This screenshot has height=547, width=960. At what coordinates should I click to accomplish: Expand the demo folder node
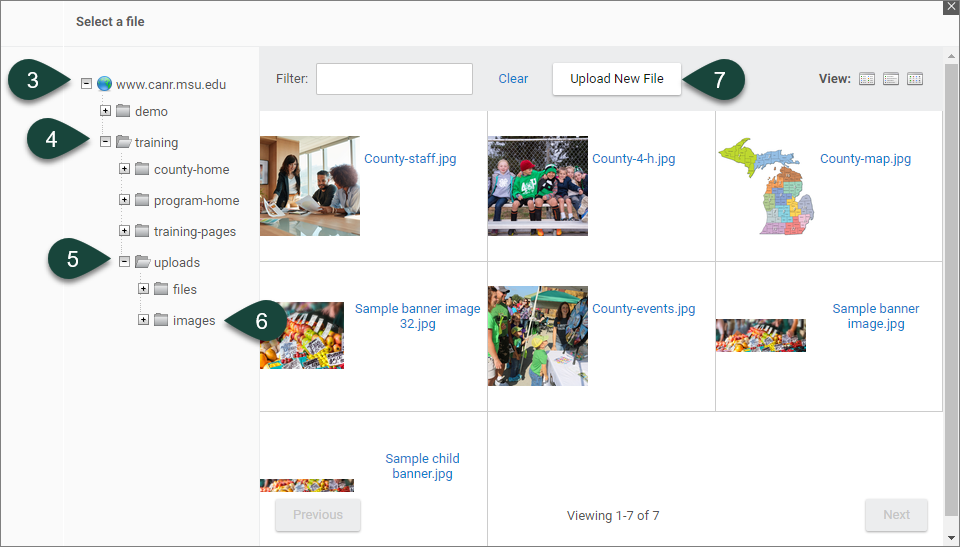point(105,111)
